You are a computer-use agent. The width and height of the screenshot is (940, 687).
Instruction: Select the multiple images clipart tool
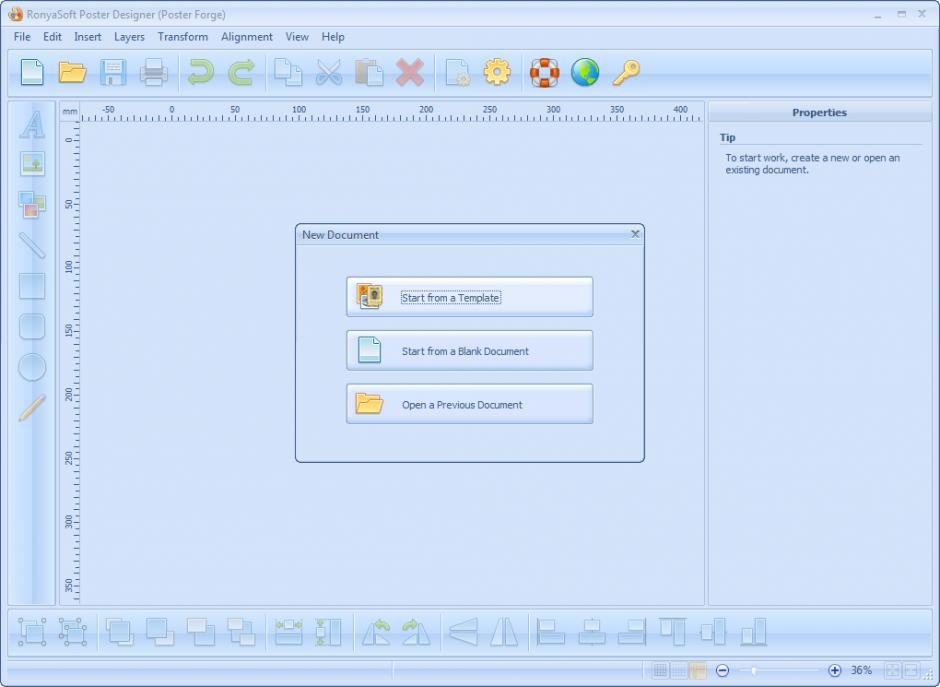32,204
